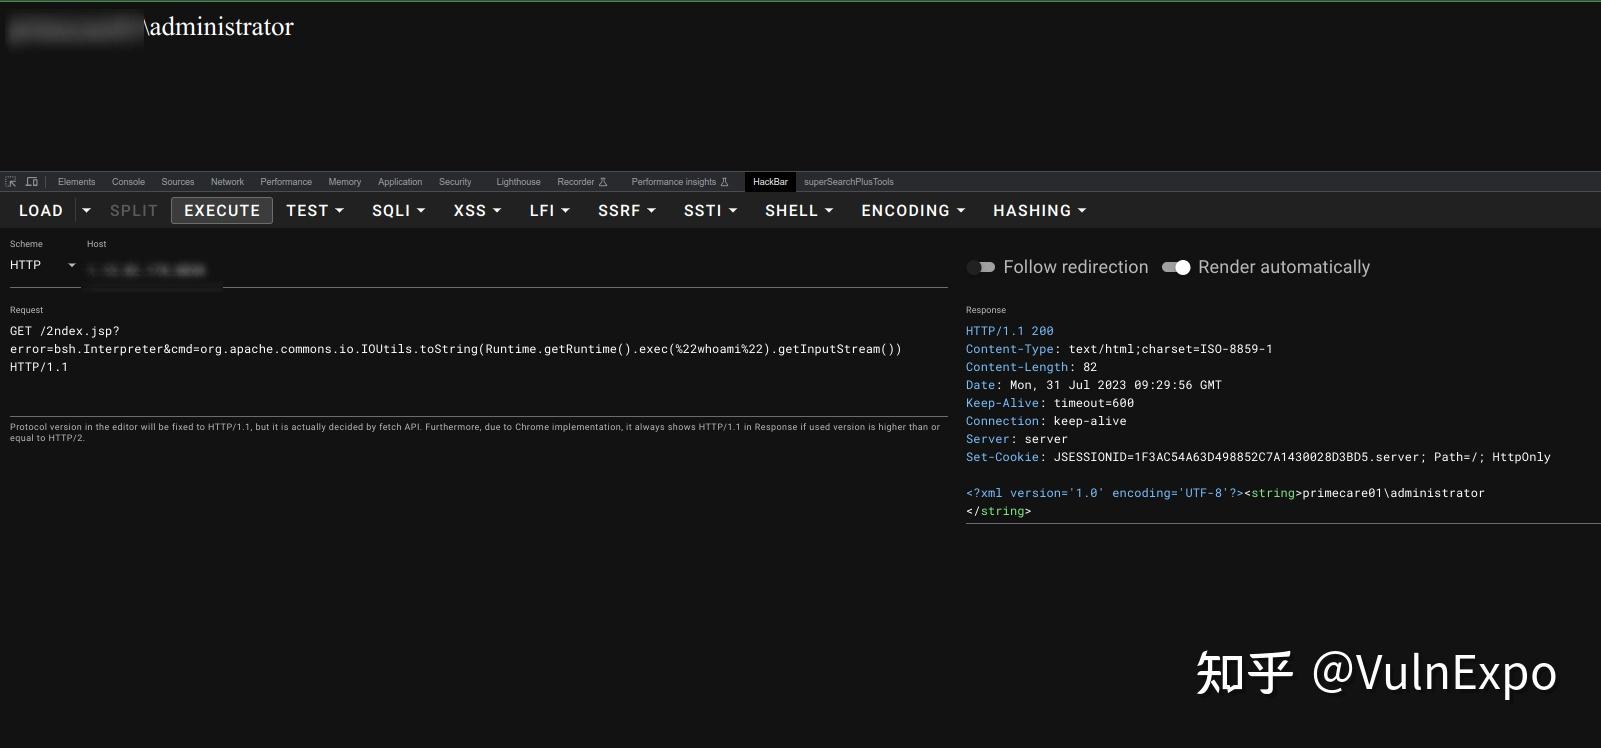The image size is (1601, 748).
Task: Disable the Render automatically switch
Action: (1176, 267)
